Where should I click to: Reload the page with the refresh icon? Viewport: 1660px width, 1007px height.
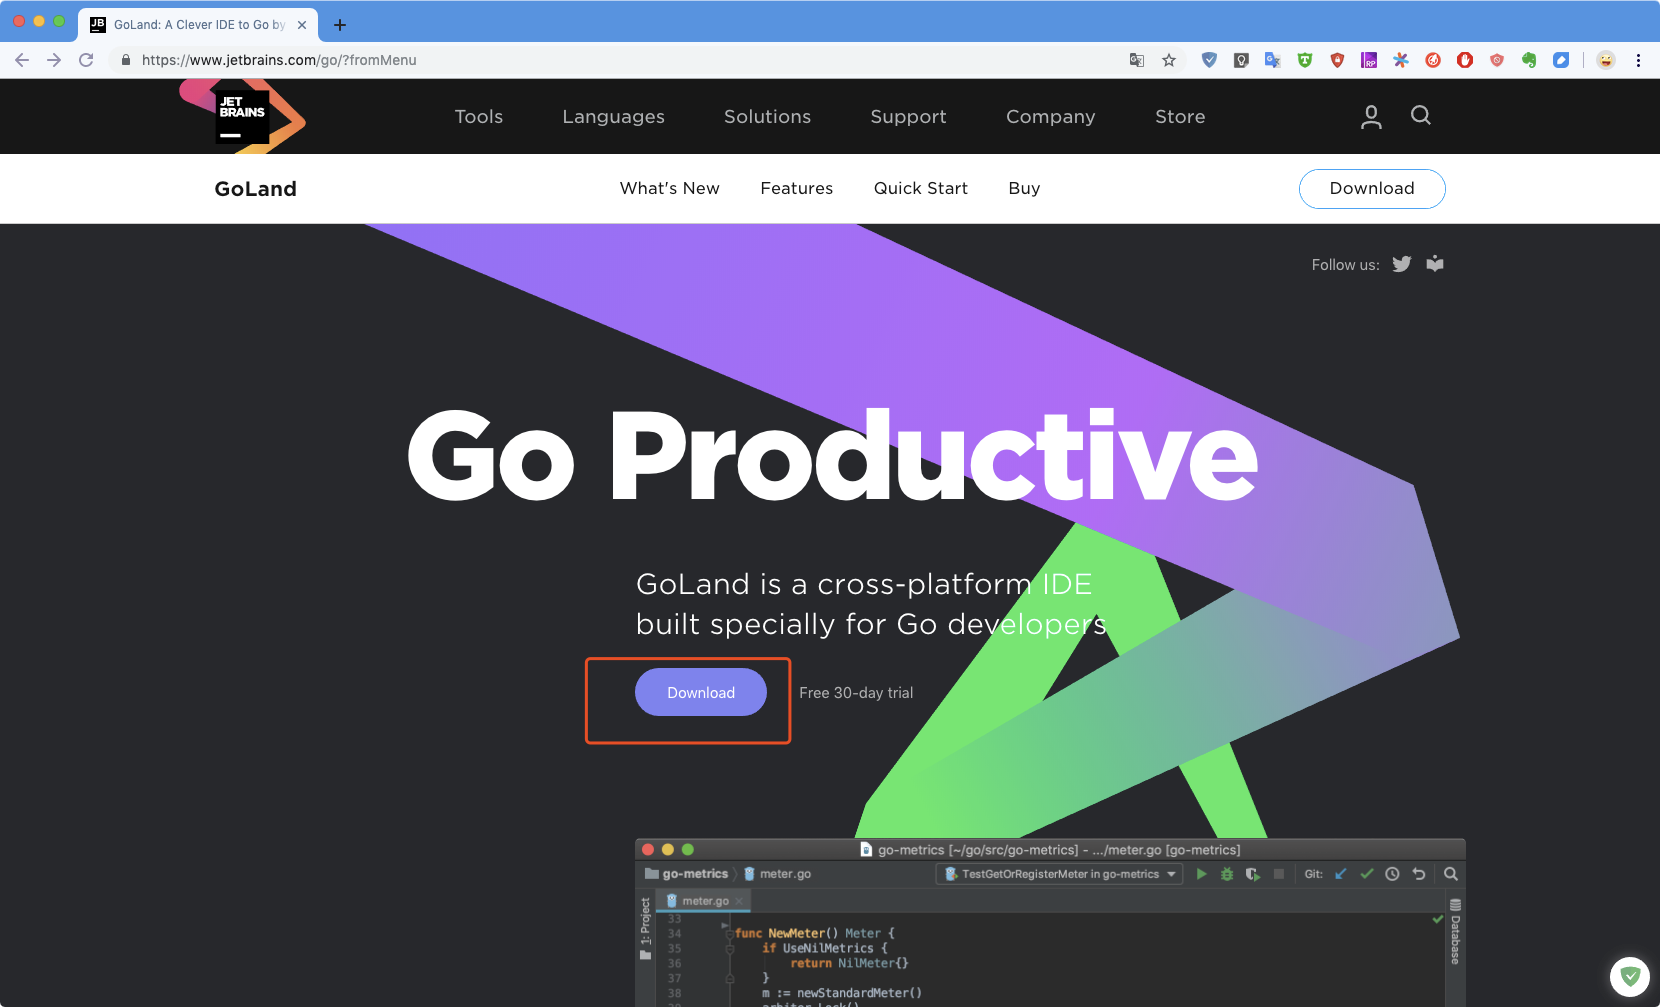86,60
